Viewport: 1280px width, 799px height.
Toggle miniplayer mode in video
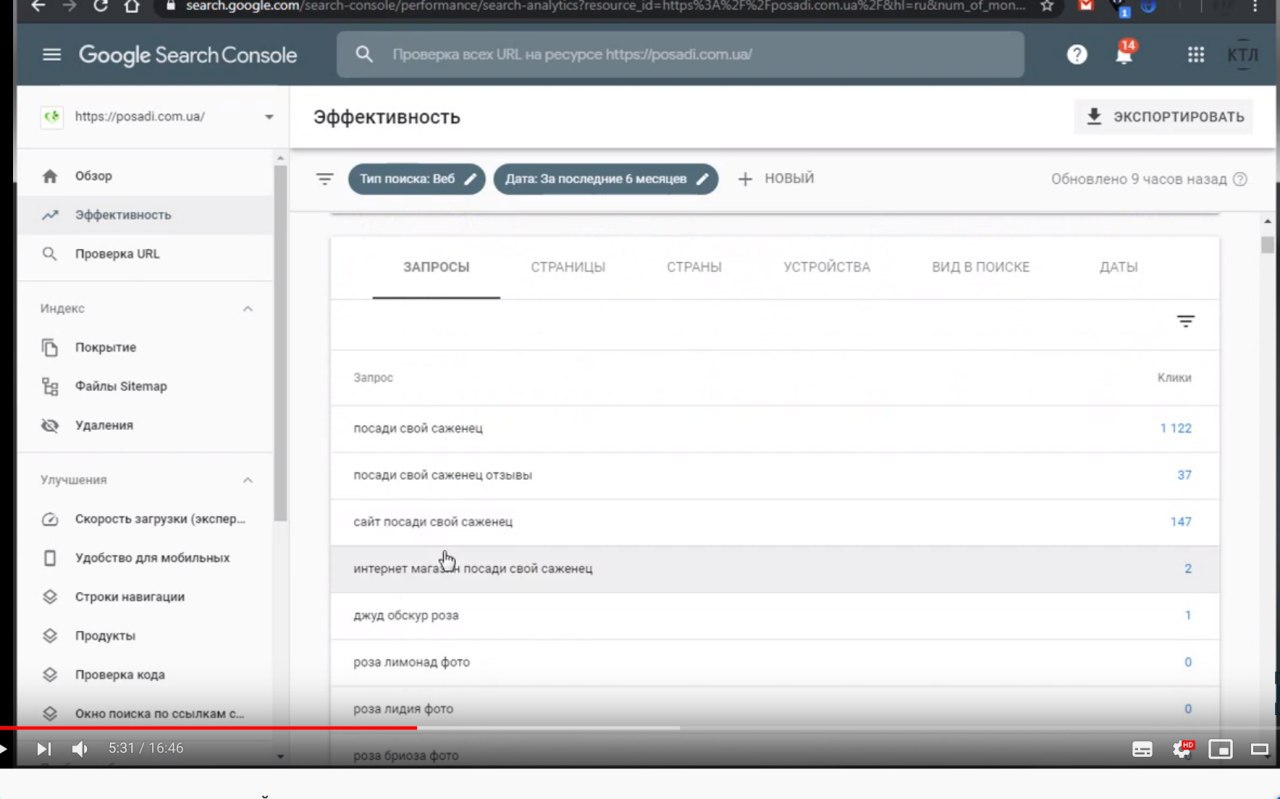[1220, 749]
